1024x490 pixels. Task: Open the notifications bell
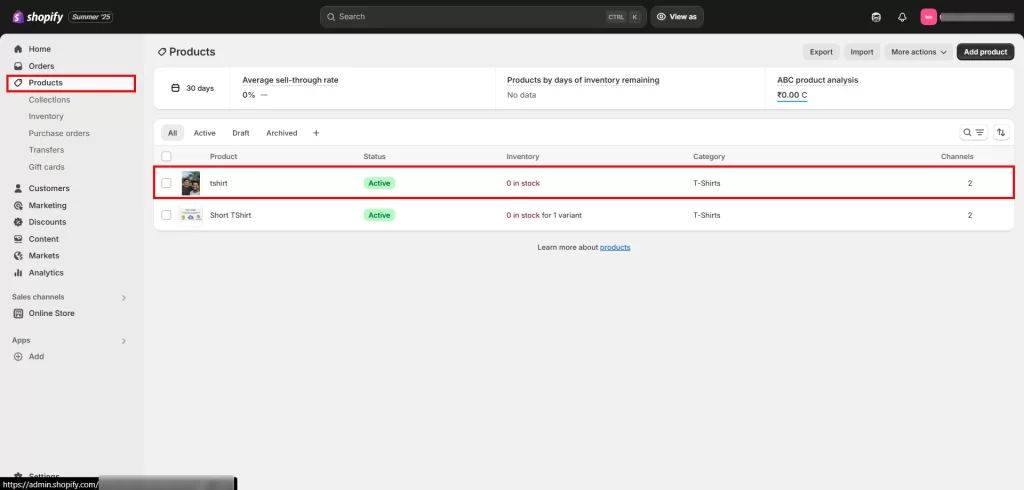902,17
